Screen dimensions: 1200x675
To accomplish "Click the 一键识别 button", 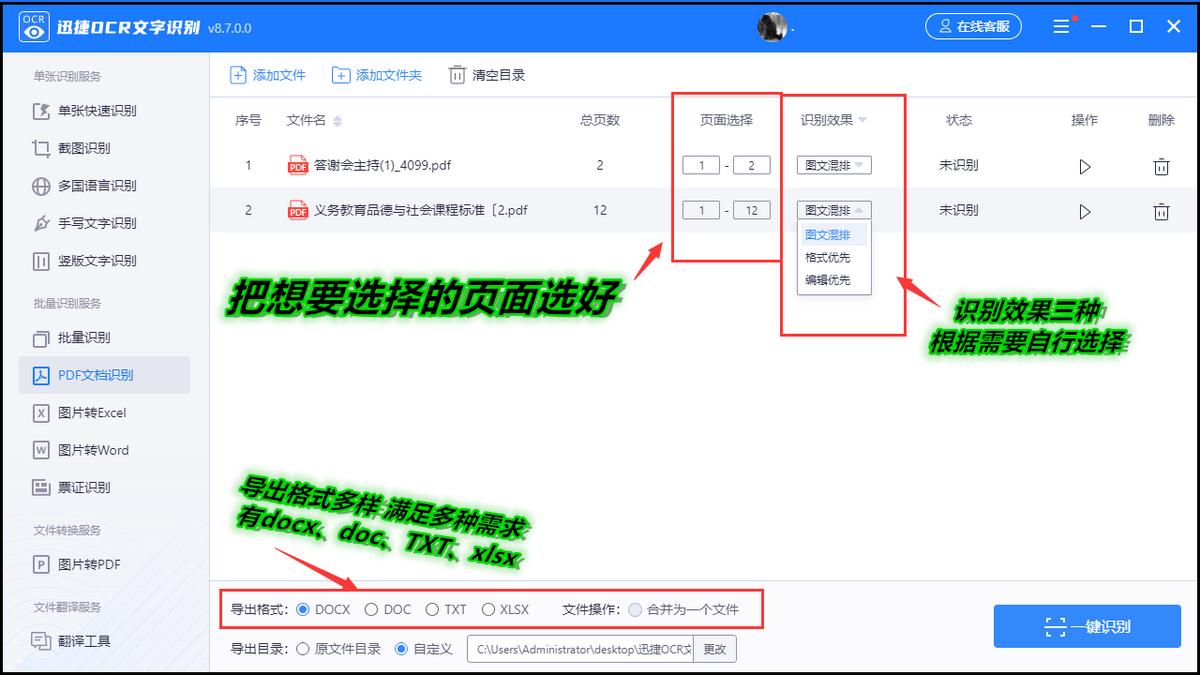I will [1087, 626].
